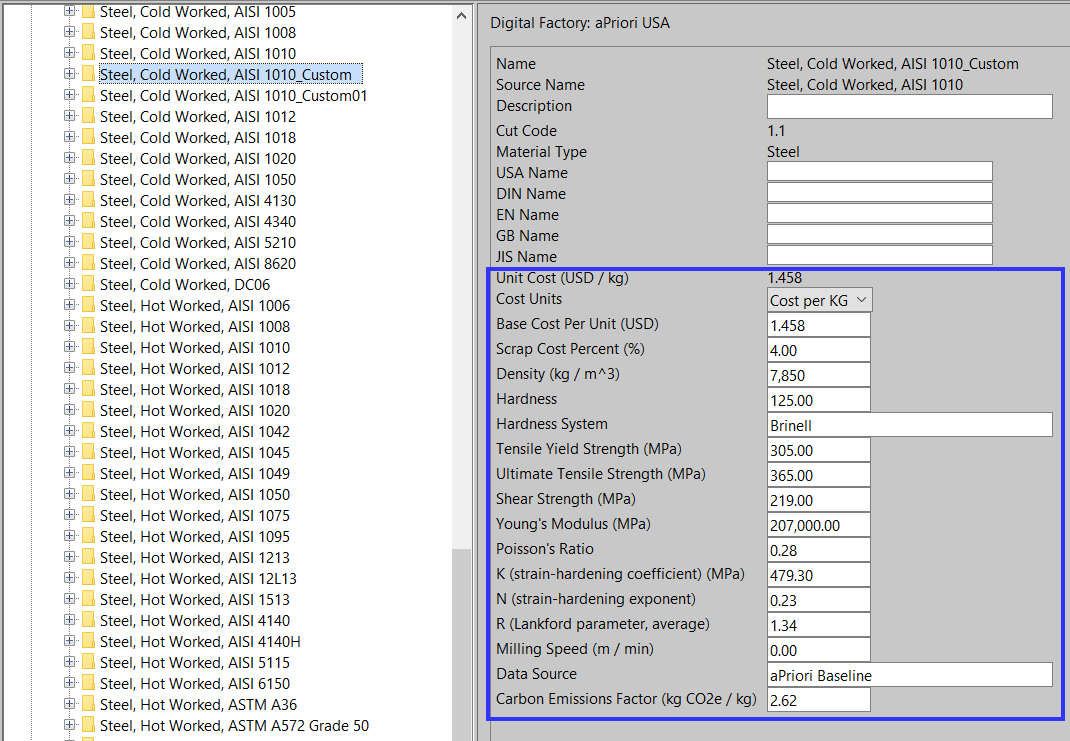Click the EN Name input field
The height and width of the screenshot is (741, 1070).
[880, 214]
